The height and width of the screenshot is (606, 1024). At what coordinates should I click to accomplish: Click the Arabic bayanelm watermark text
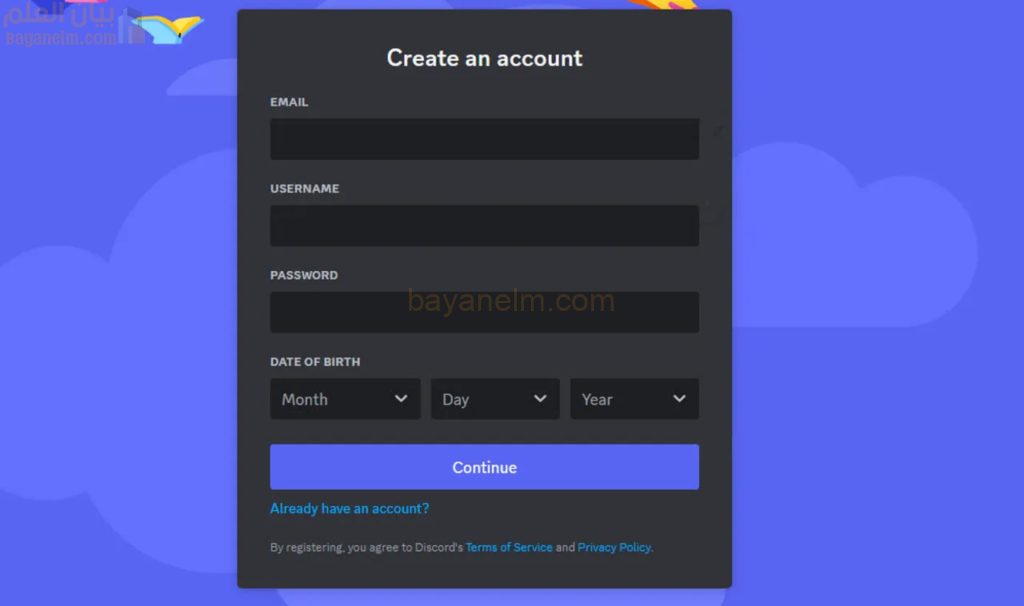click(59, 14)
